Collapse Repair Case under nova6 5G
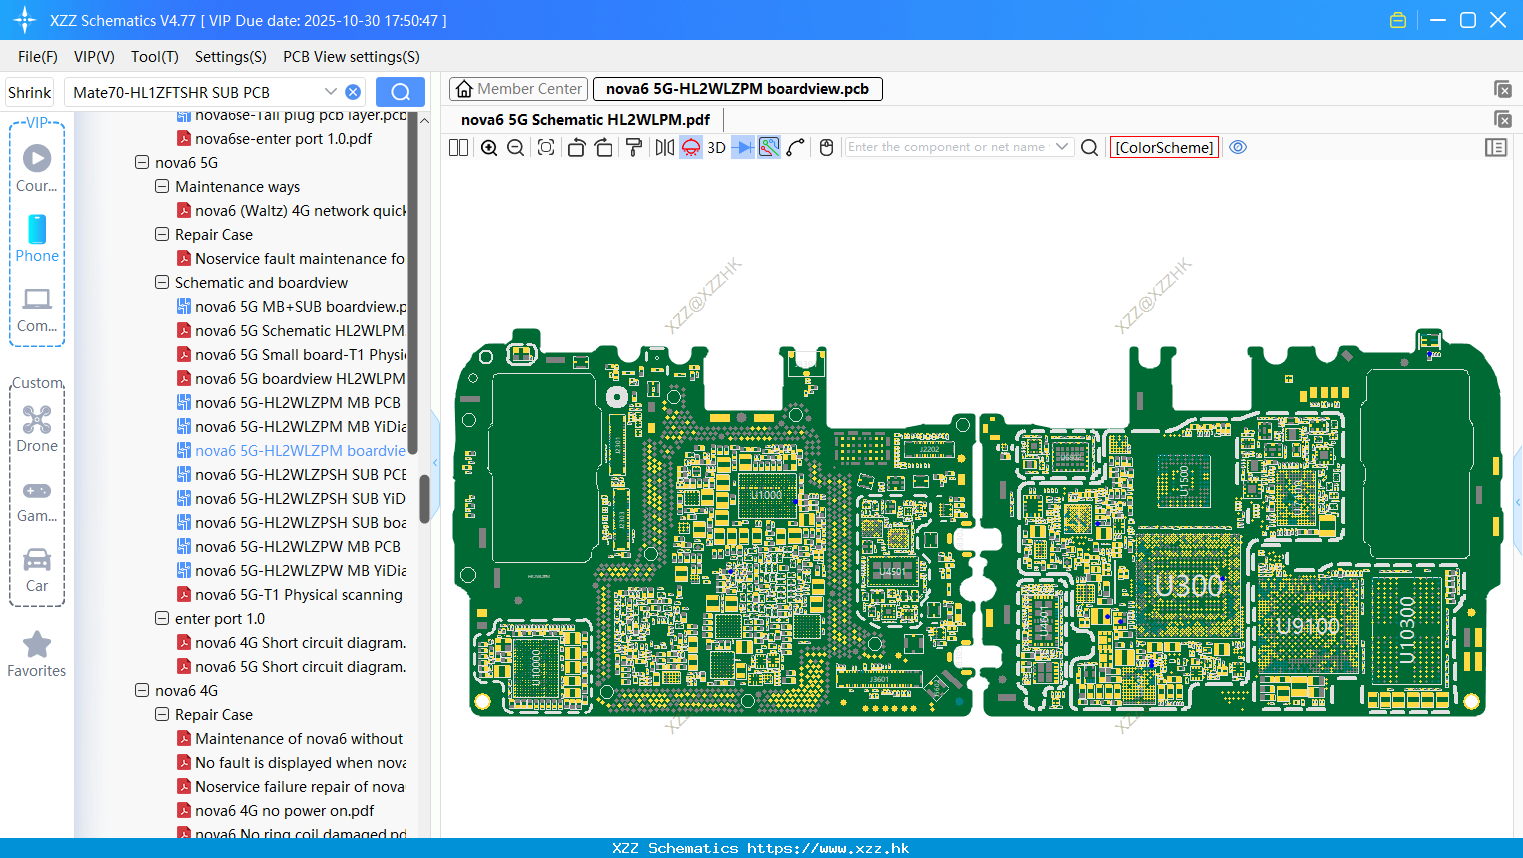This screenshot has height=858, width=1523. [x=162, y=234]
